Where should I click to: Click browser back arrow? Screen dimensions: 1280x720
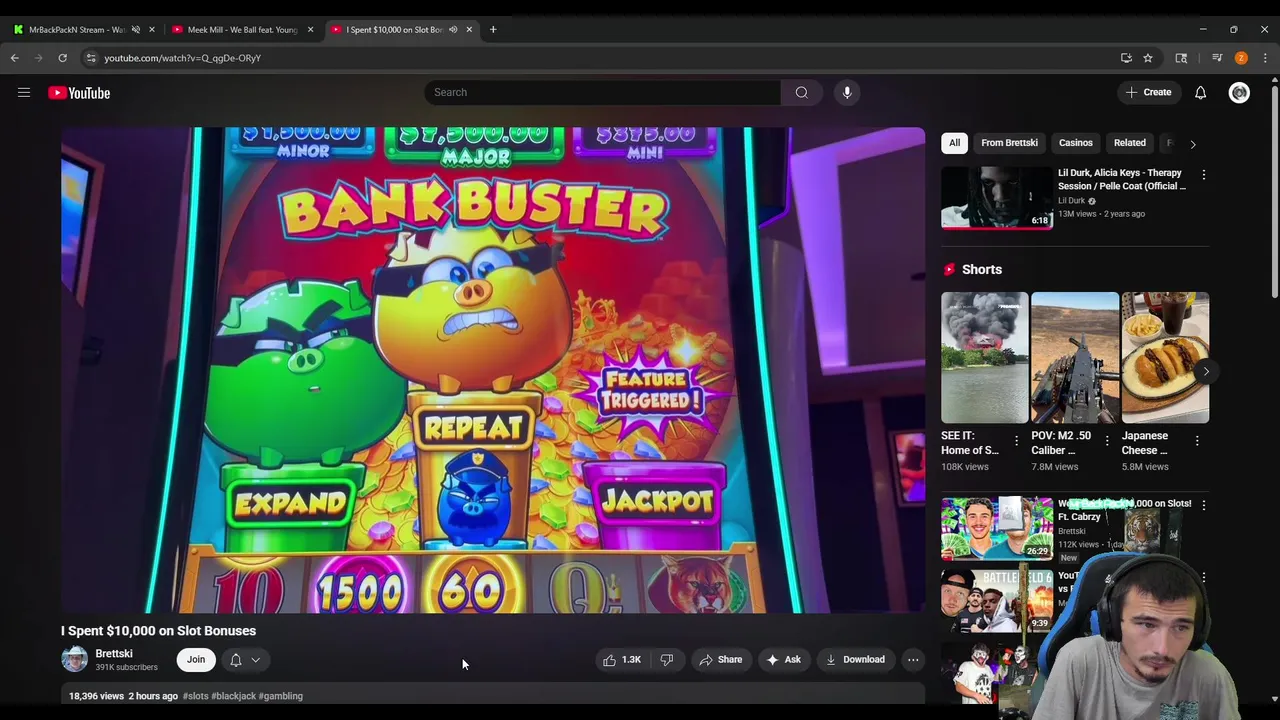(15, 58)
